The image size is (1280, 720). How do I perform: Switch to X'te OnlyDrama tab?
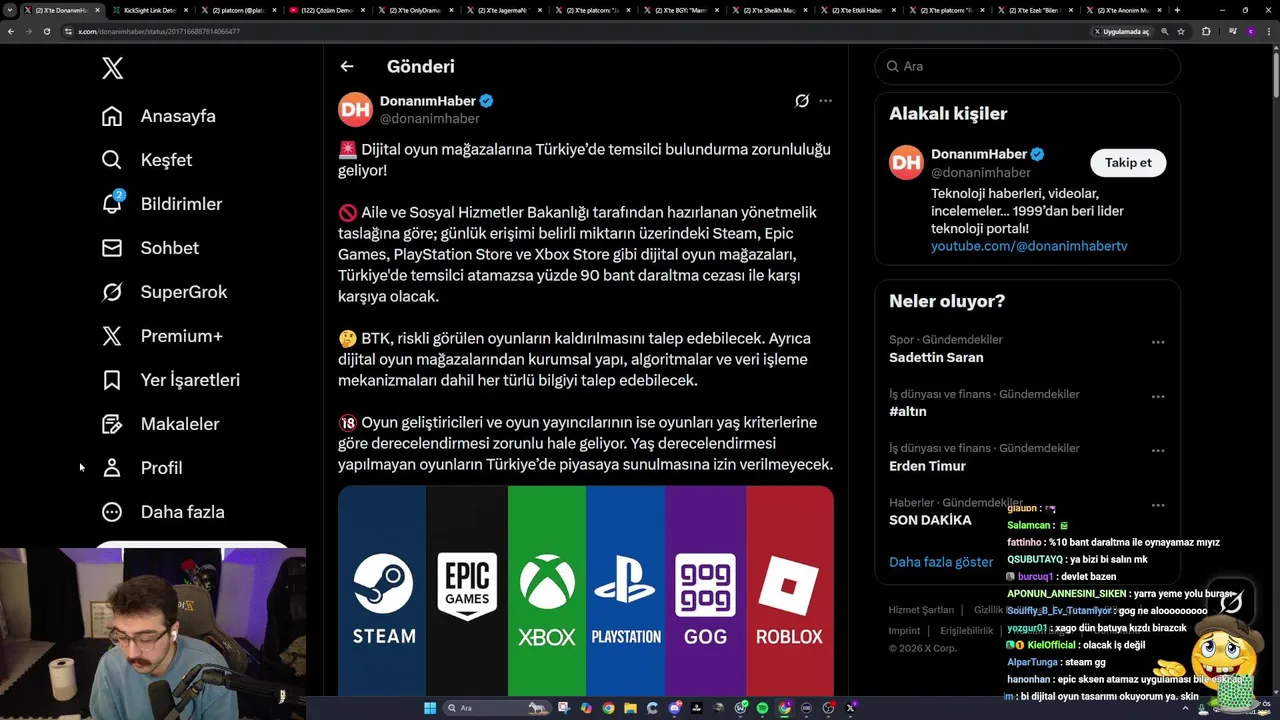[417, 10]
